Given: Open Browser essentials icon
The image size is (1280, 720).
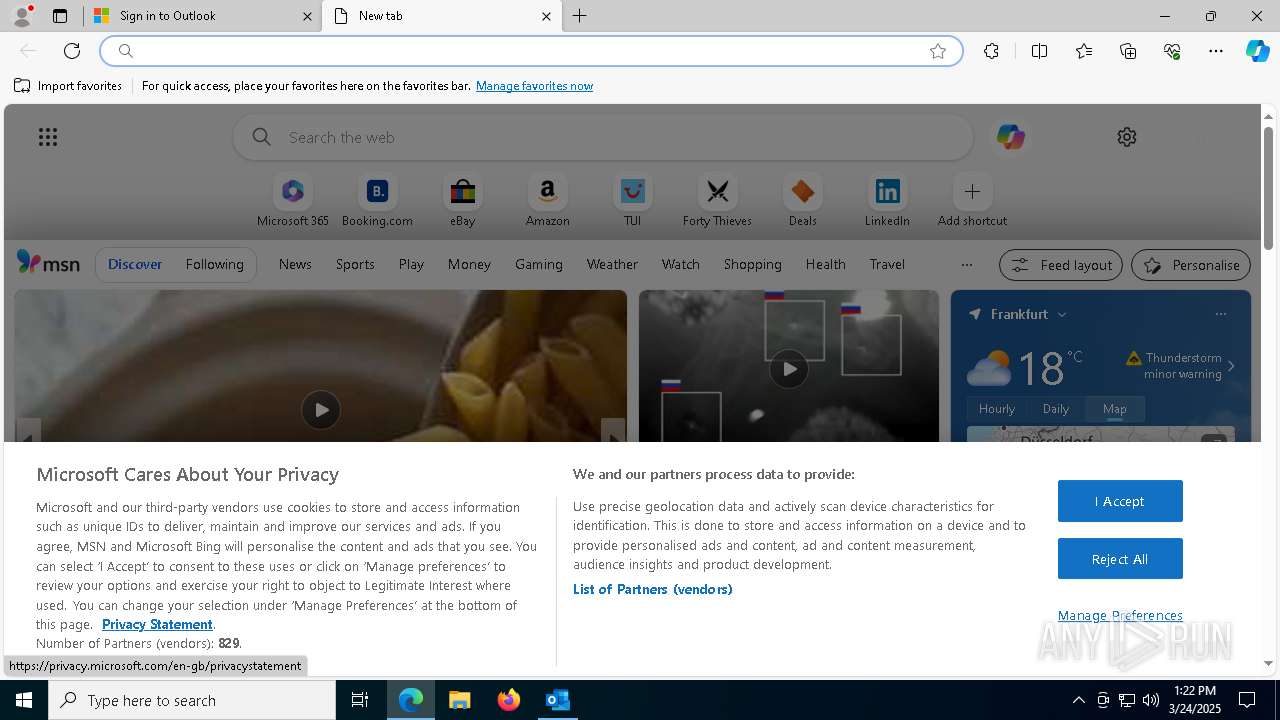Looking at the screenshot, I should 1172,51.
